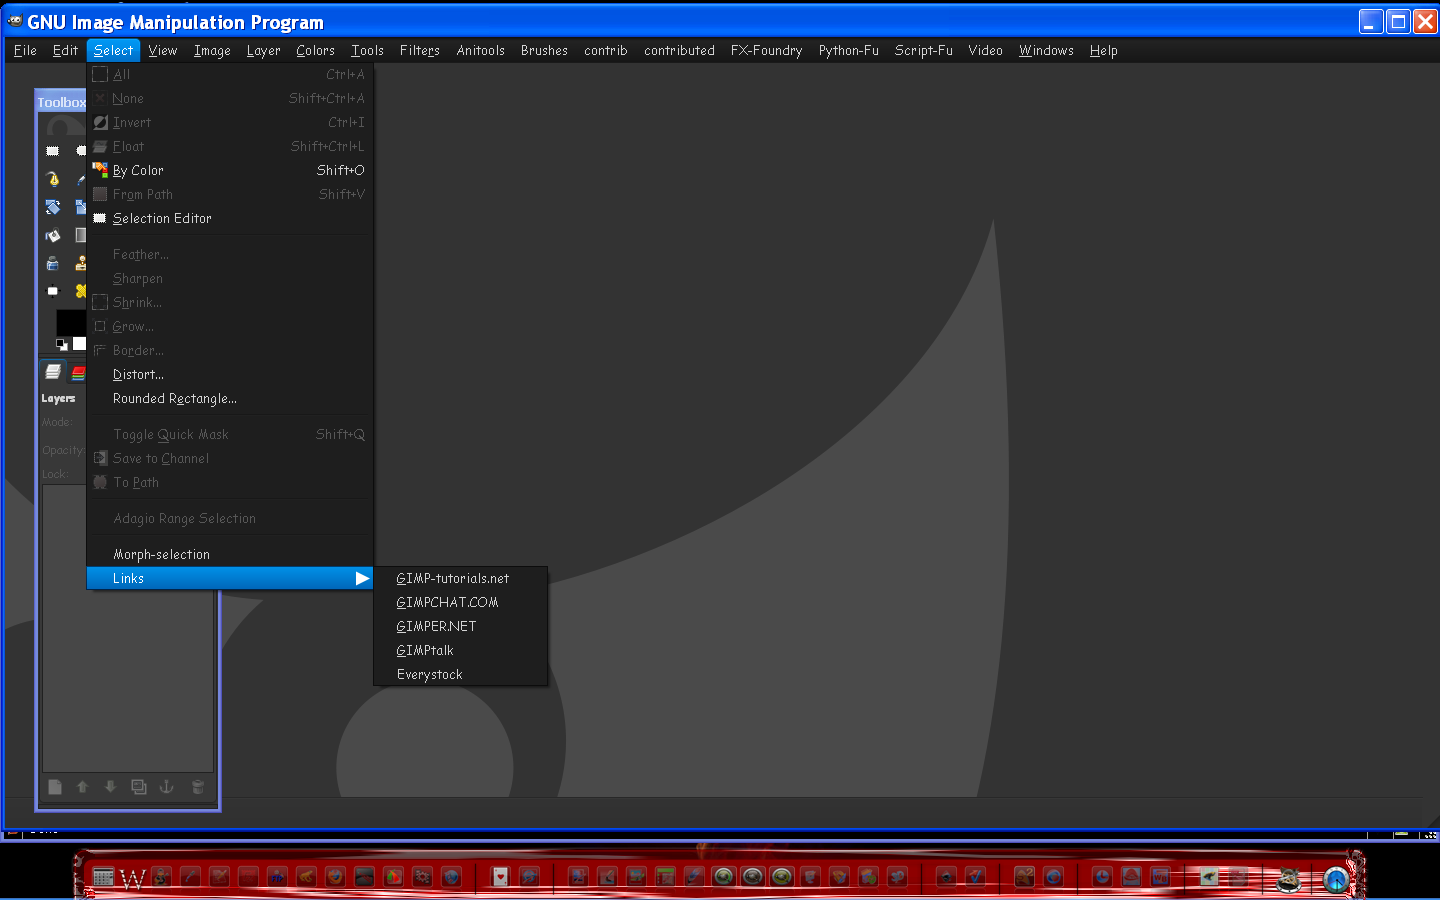Open the GIMPCHAT.COM link
The image size is (1440, 900).
[x=461, y=602]
